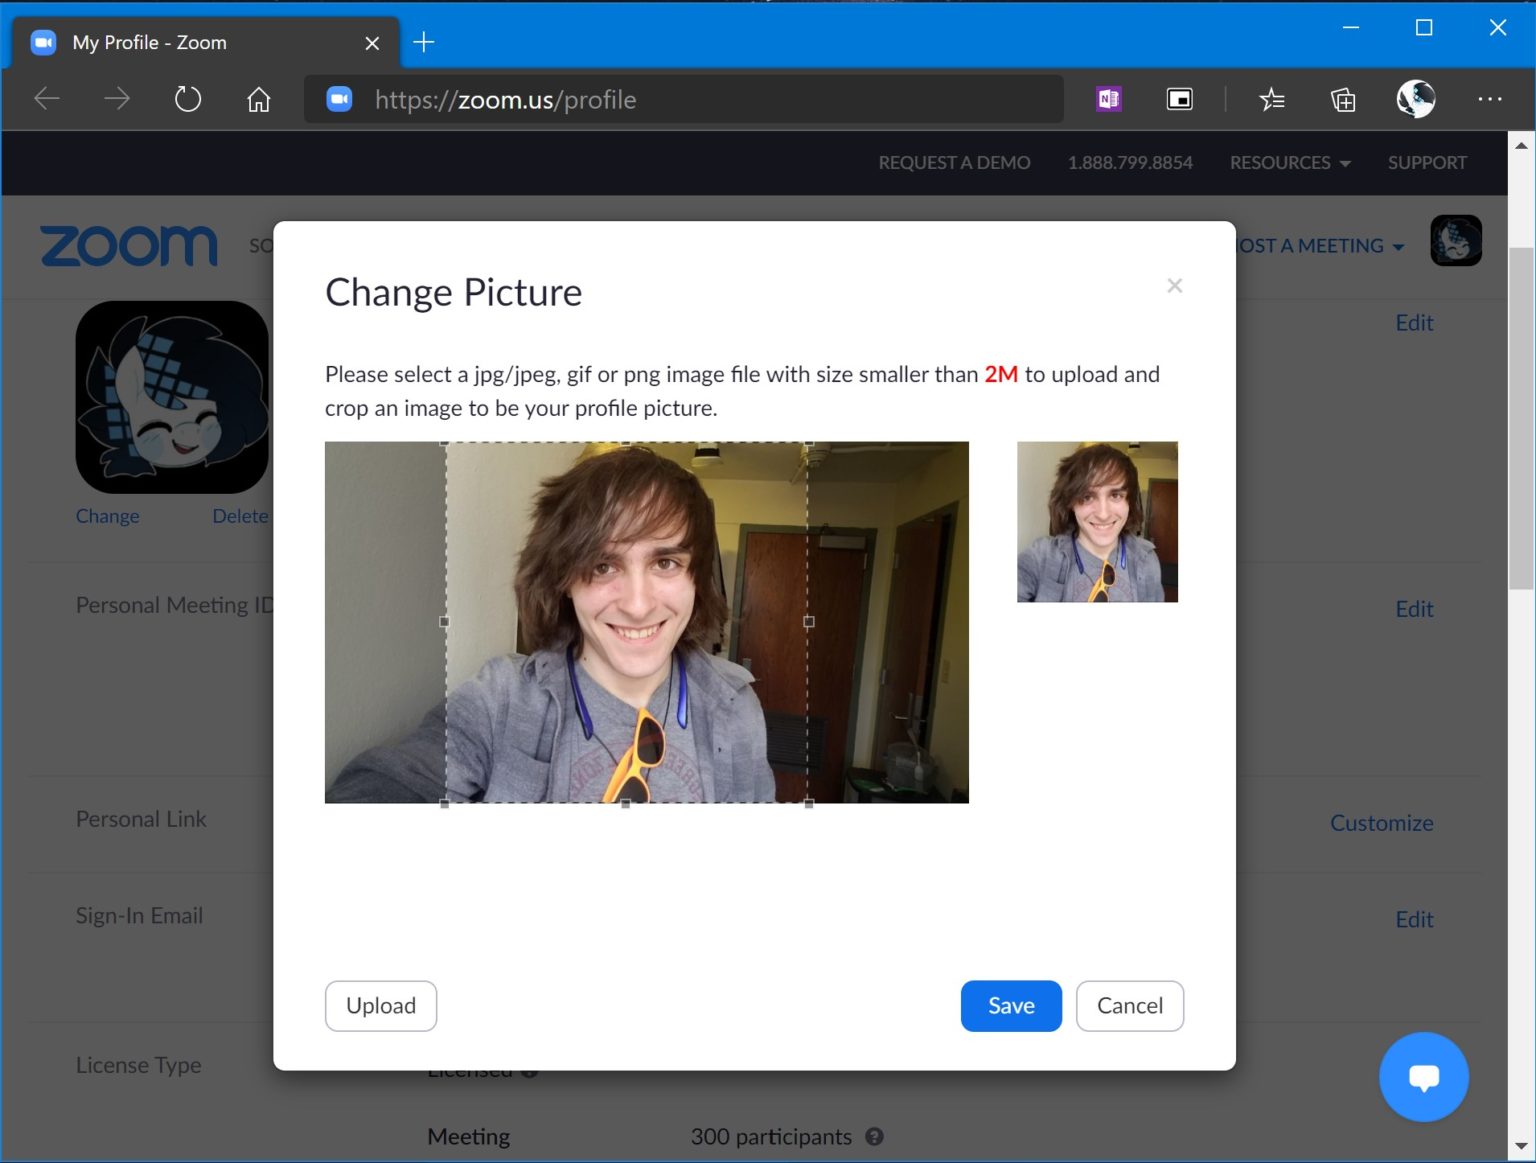Go back to the previous page
The width and height of the screenshot is (1536, 1163).
(x=46, y=99)
